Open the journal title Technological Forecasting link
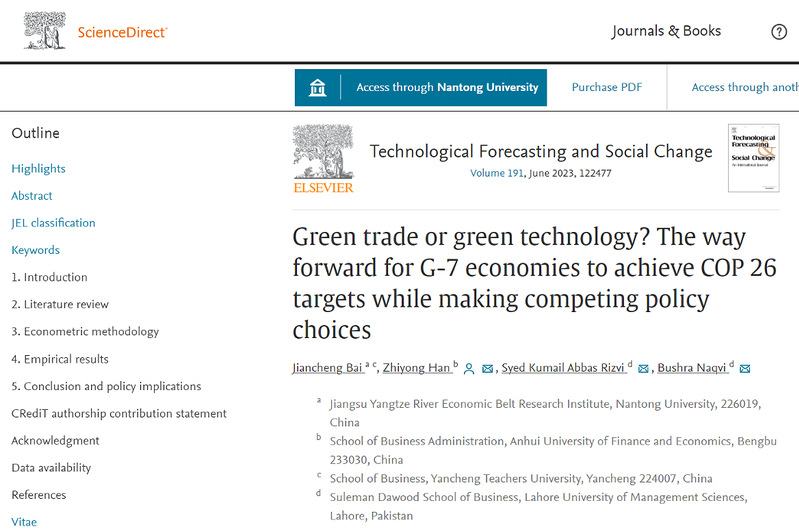Viewport: 799px width, 531px height. coord(541,152)
